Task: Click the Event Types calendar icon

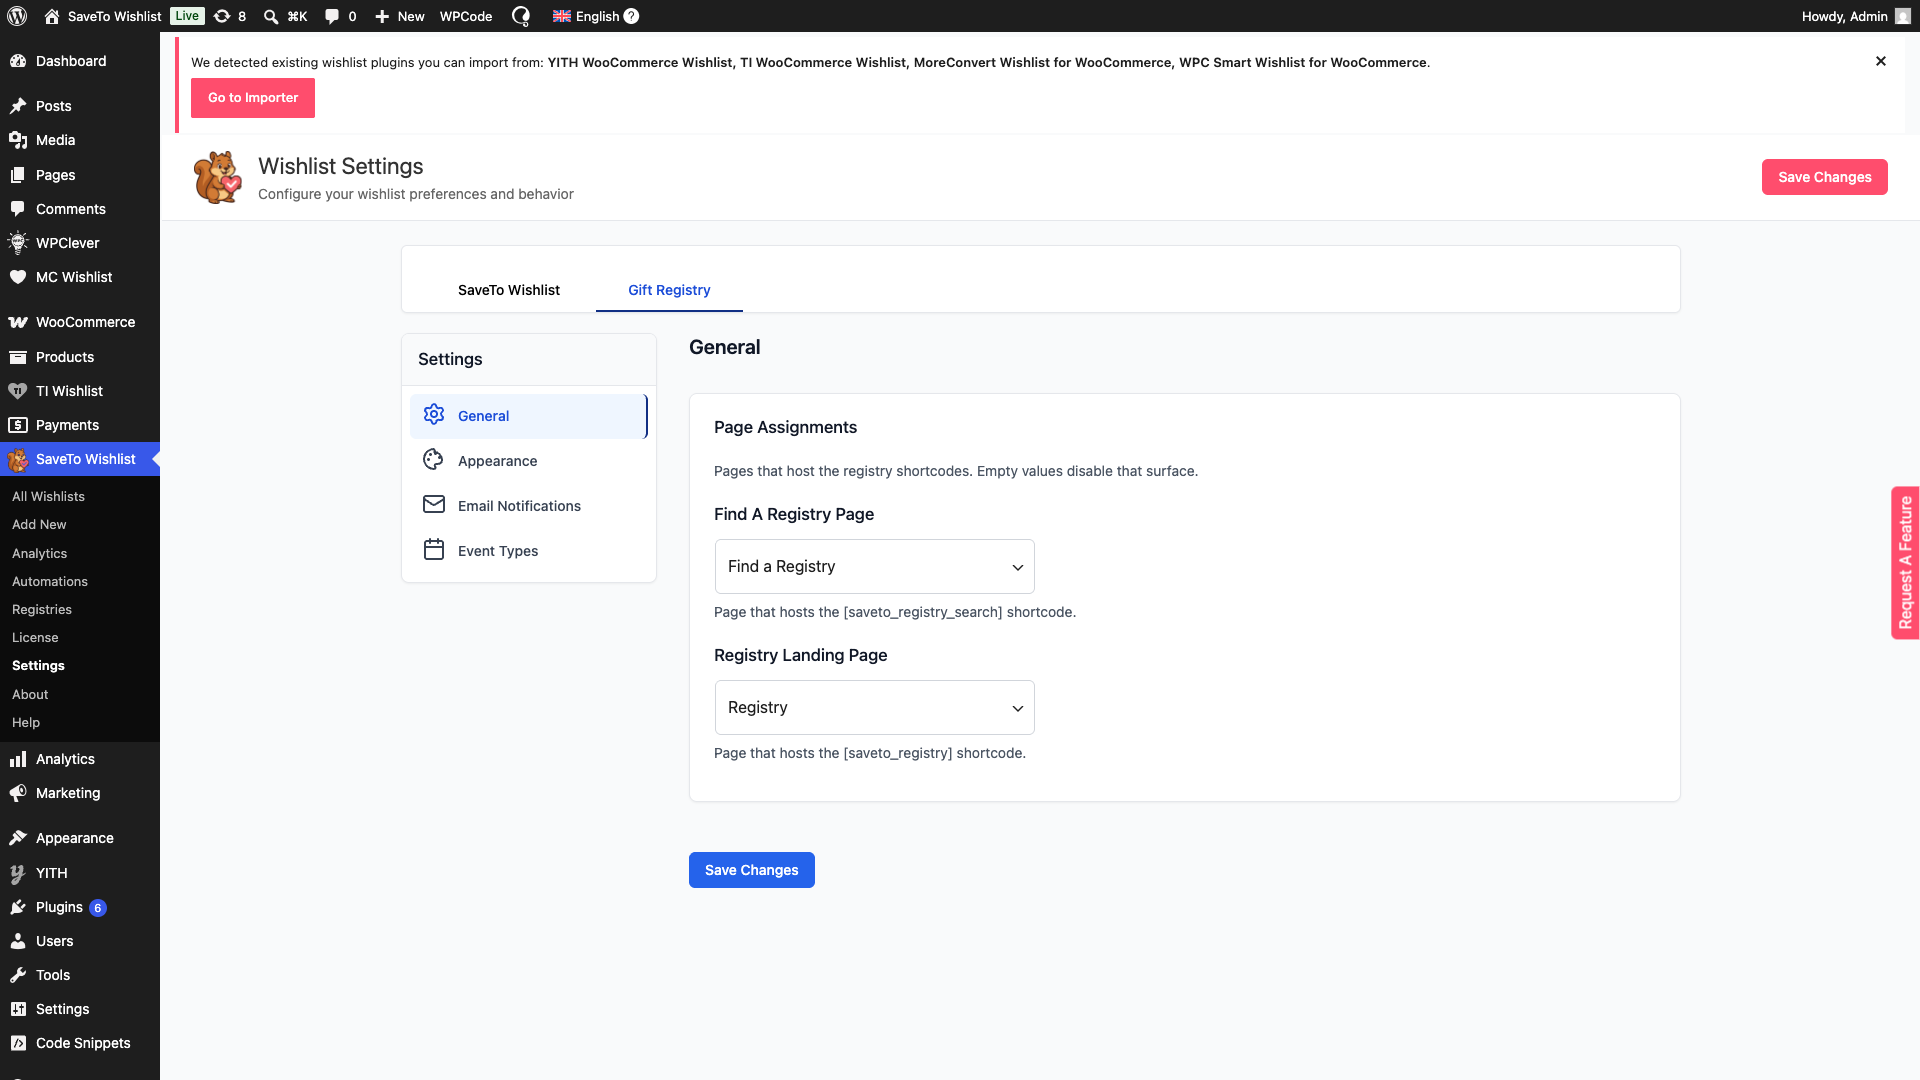Action: pyautogui.click(x=434, y=550)
